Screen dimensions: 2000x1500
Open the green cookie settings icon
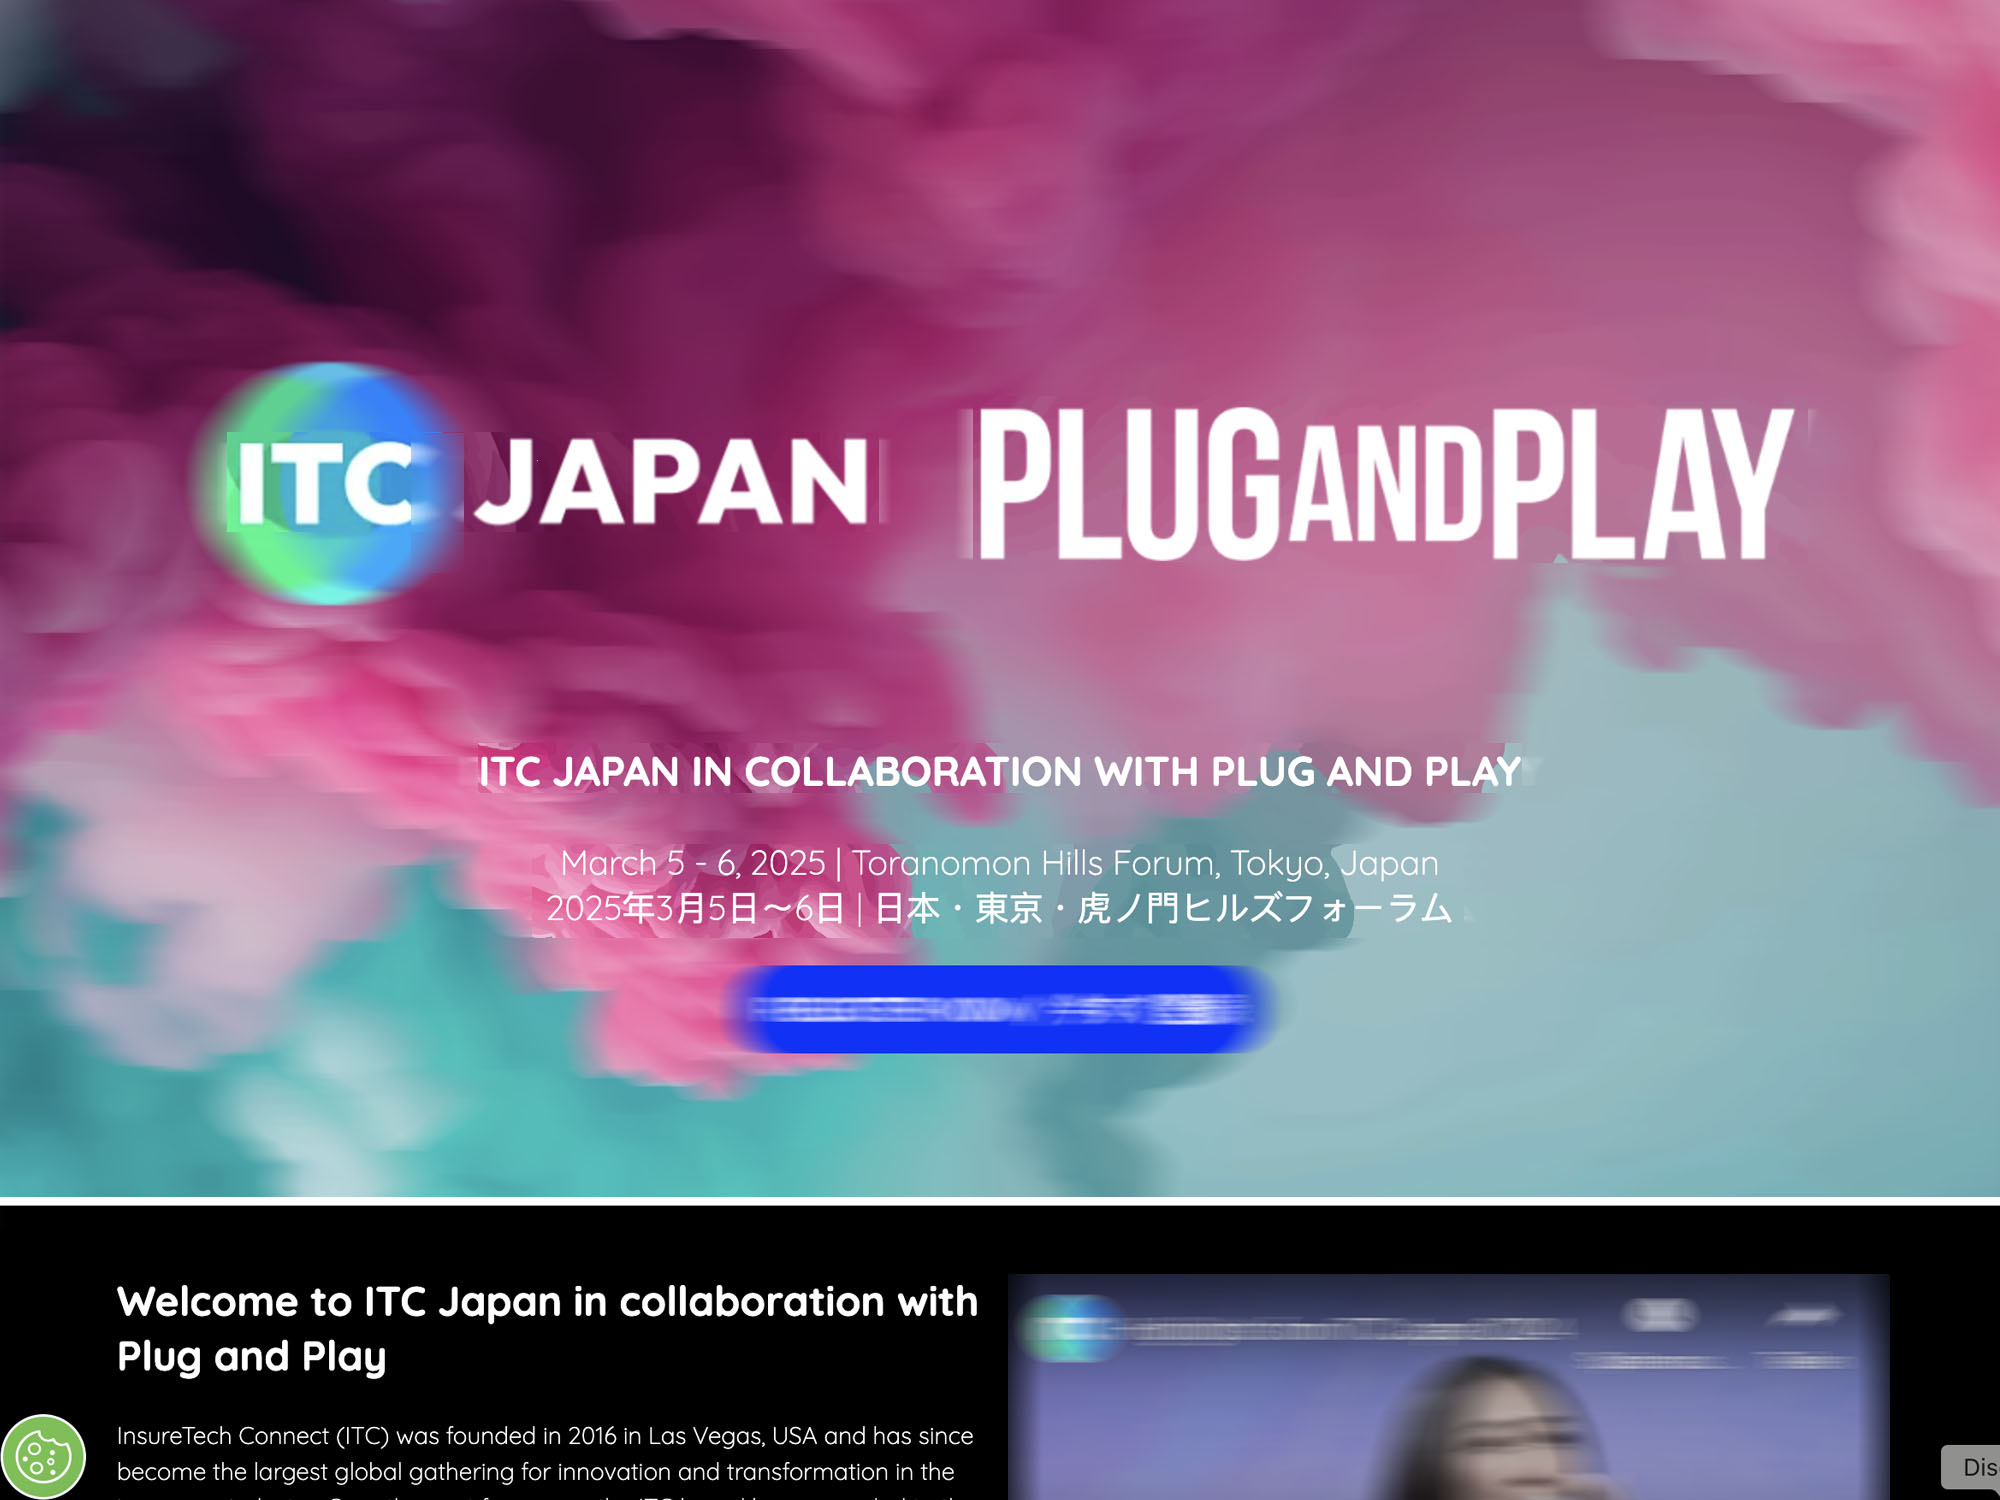[x=43, y=1457]
